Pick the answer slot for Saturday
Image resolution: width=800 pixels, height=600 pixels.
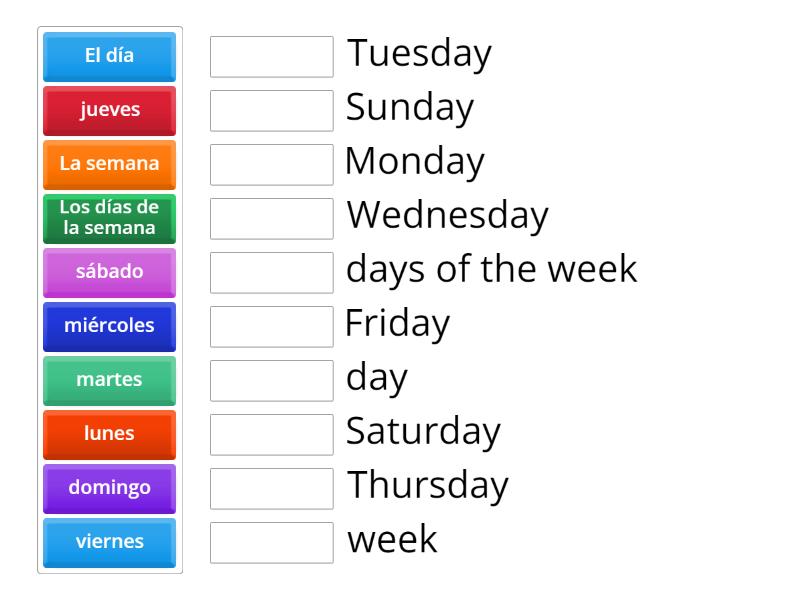pyautogui.click(x=272, y=435)
